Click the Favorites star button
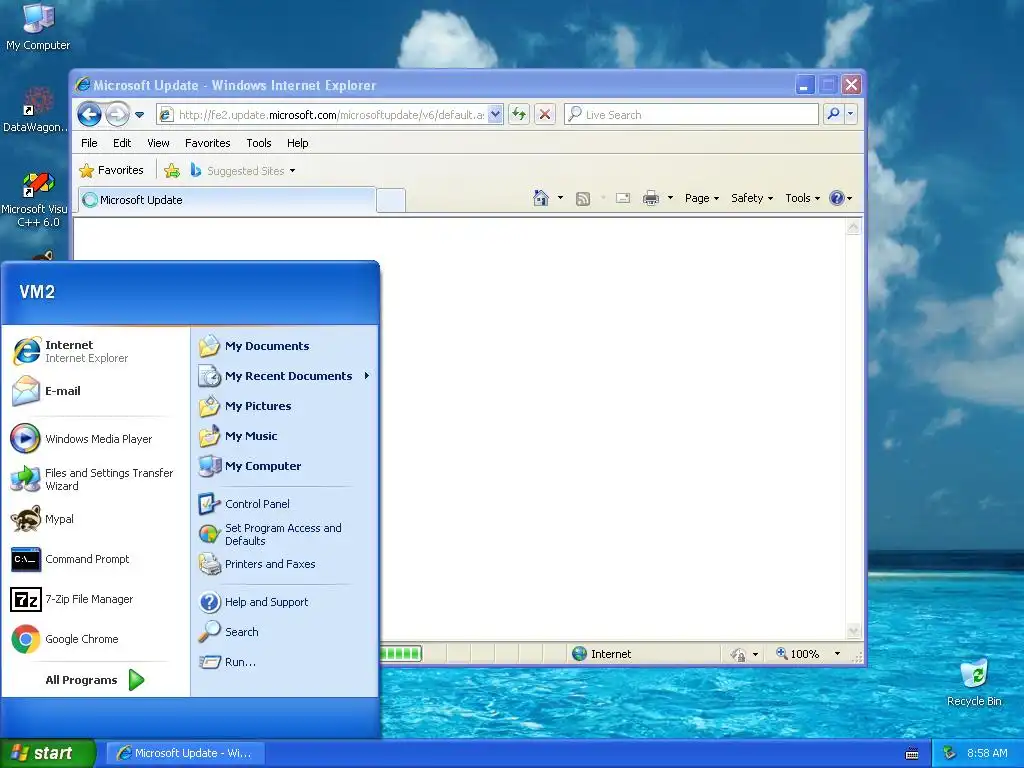Image resolution: width=1024 pixels, height=768 pixels. pos(111,170)
